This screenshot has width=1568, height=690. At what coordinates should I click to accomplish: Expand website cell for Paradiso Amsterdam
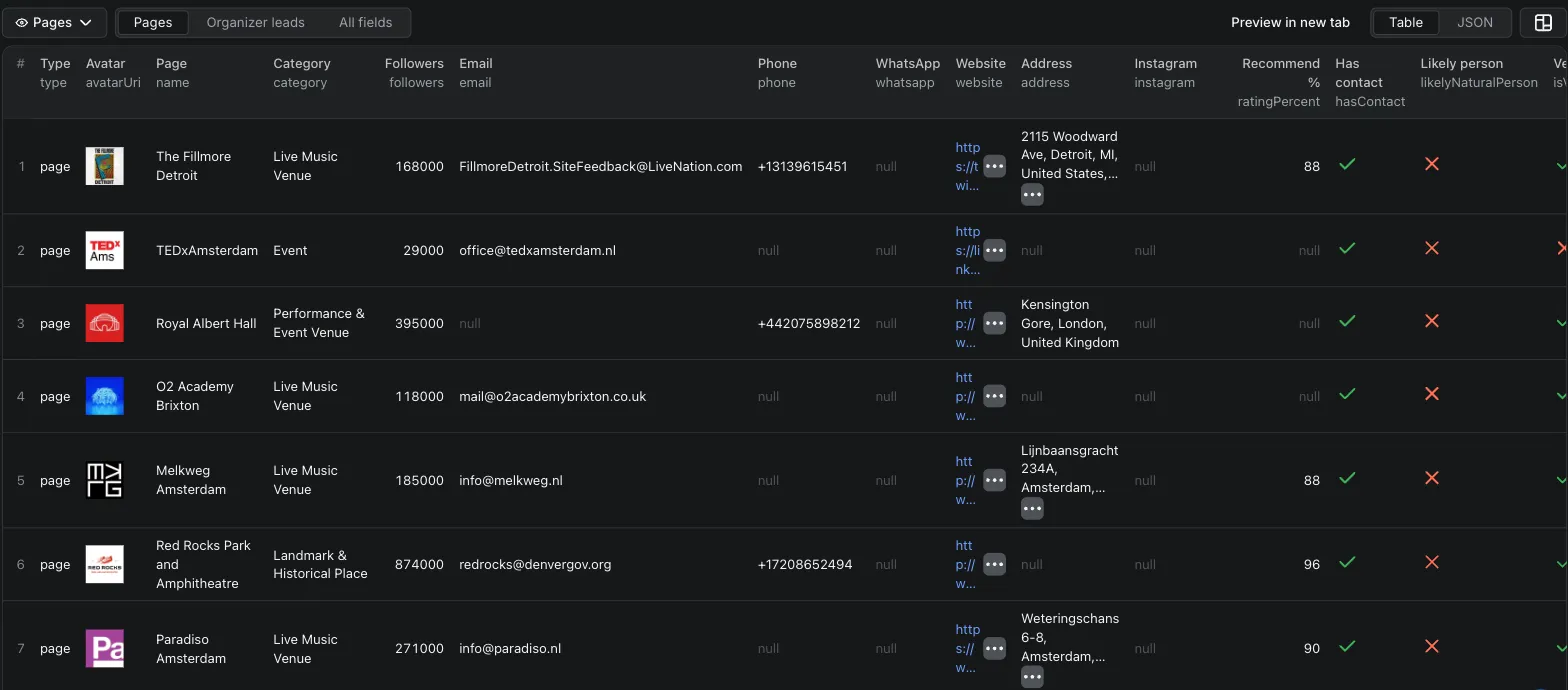click(x=994, y=648)
